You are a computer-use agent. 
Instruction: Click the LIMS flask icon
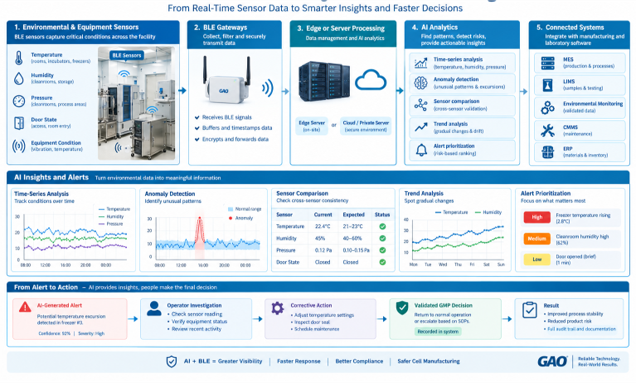(x=548, y=85)
